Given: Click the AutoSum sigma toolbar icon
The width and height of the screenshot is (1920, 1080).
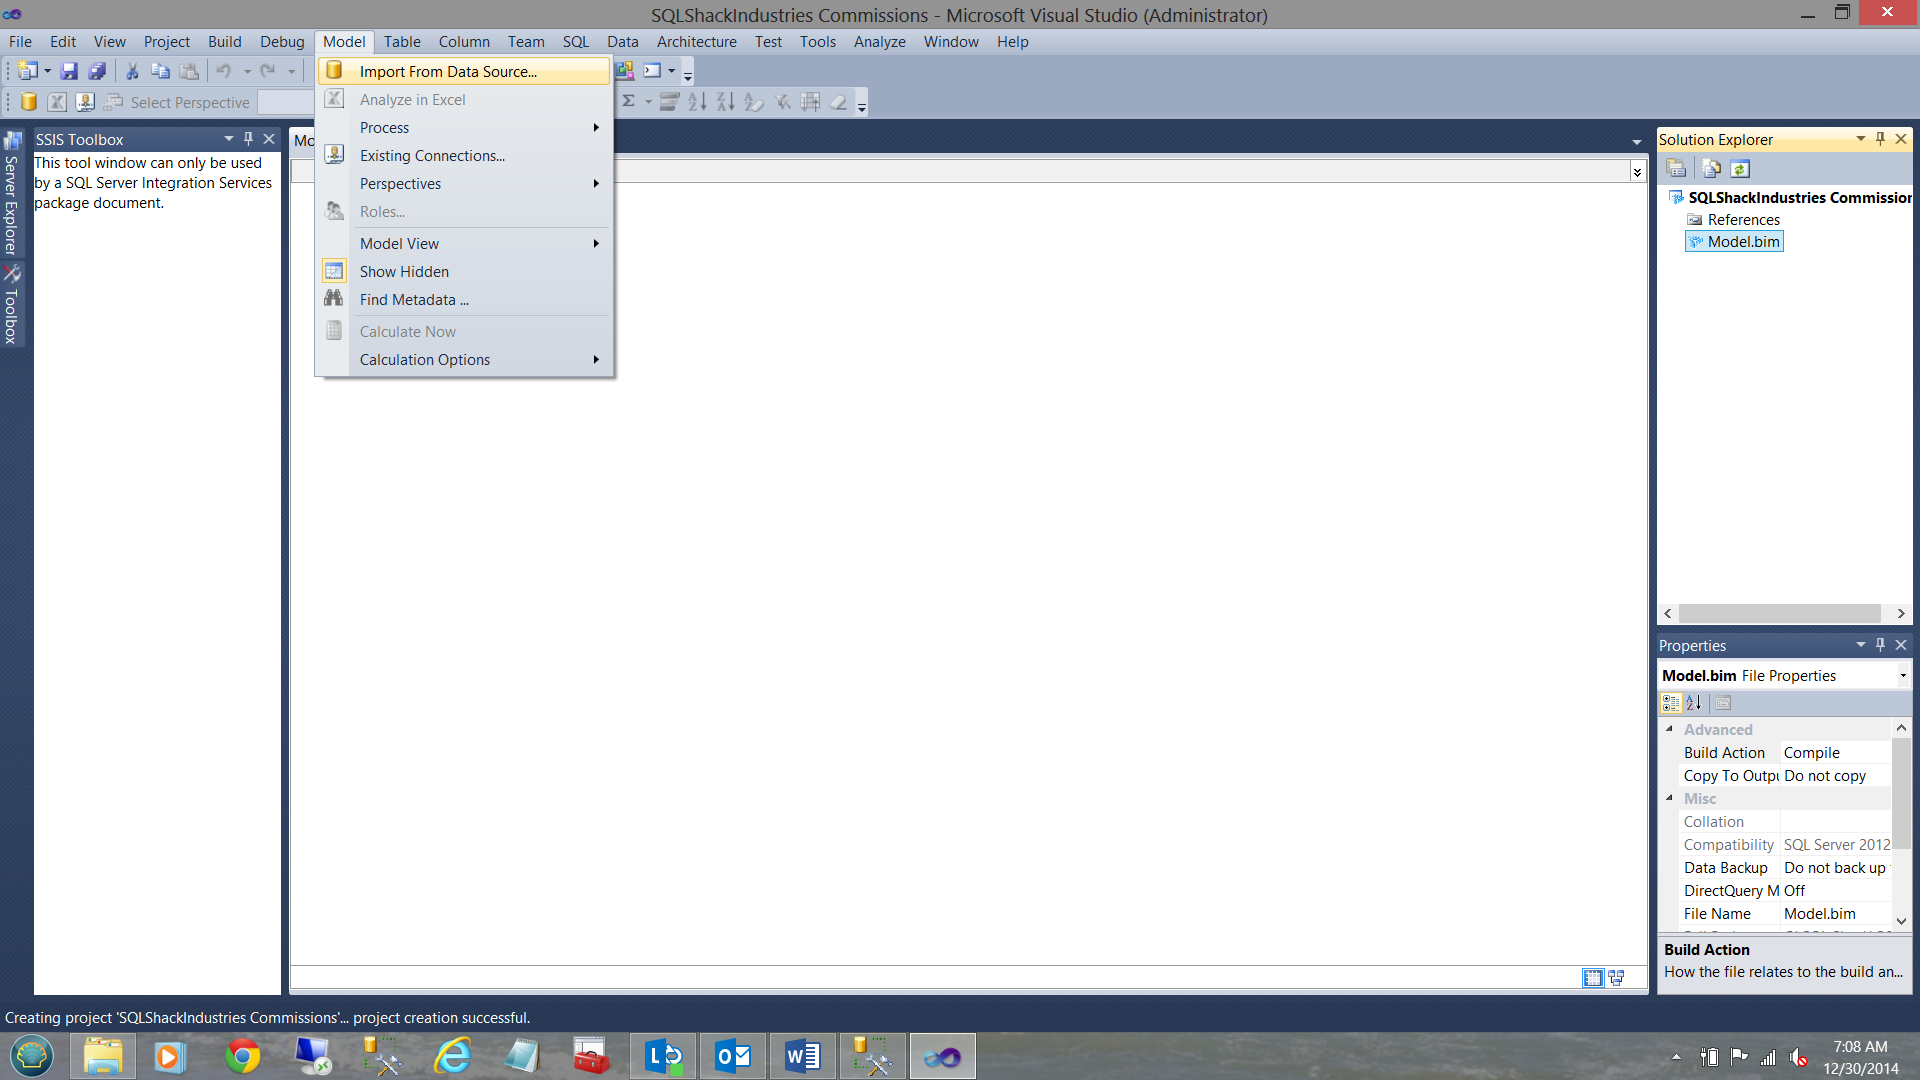Looking at the screenshot, I should pyautogui.click(x=629, y=101).
